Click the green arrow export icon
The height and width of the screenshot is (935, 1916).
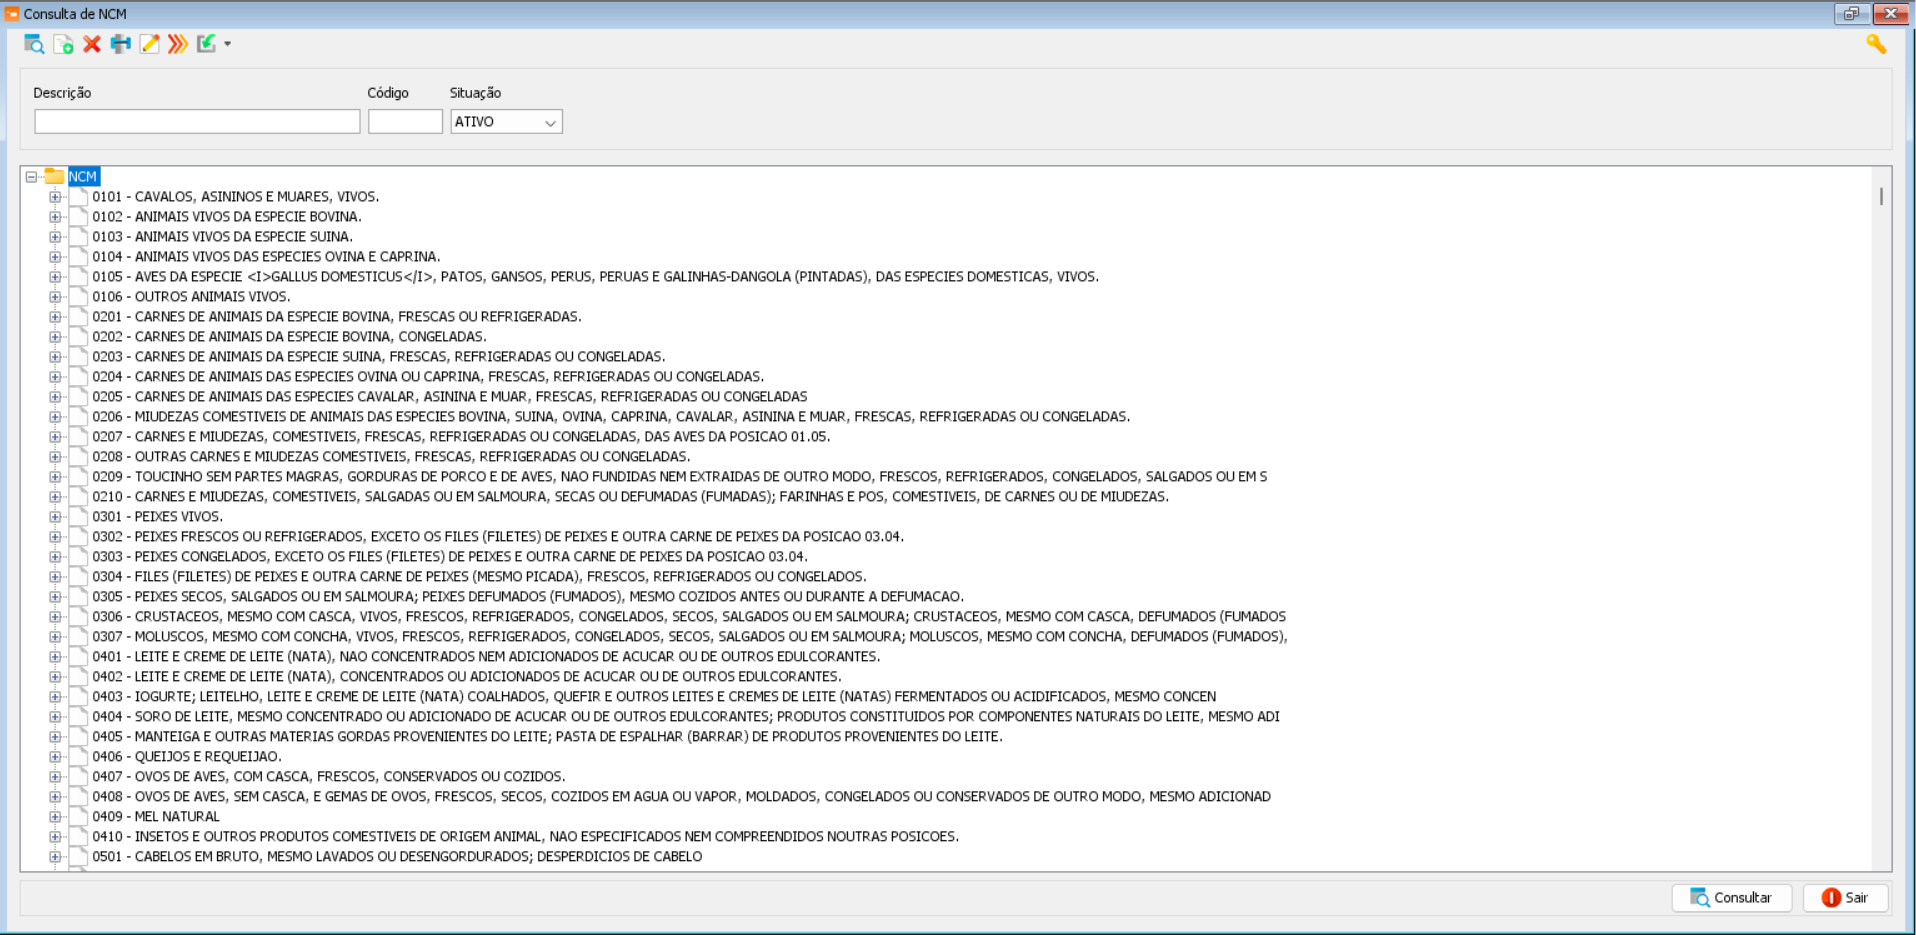206,44
